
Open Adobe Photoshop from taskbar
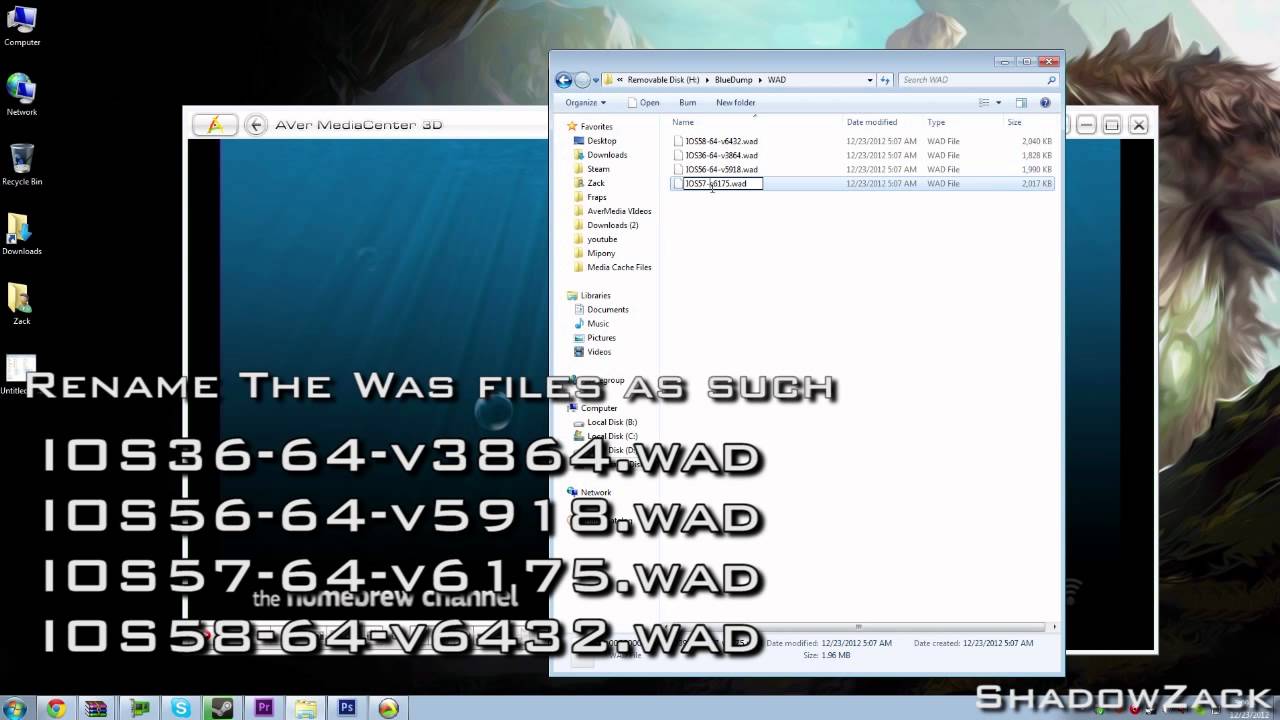(x=347, y=708)
